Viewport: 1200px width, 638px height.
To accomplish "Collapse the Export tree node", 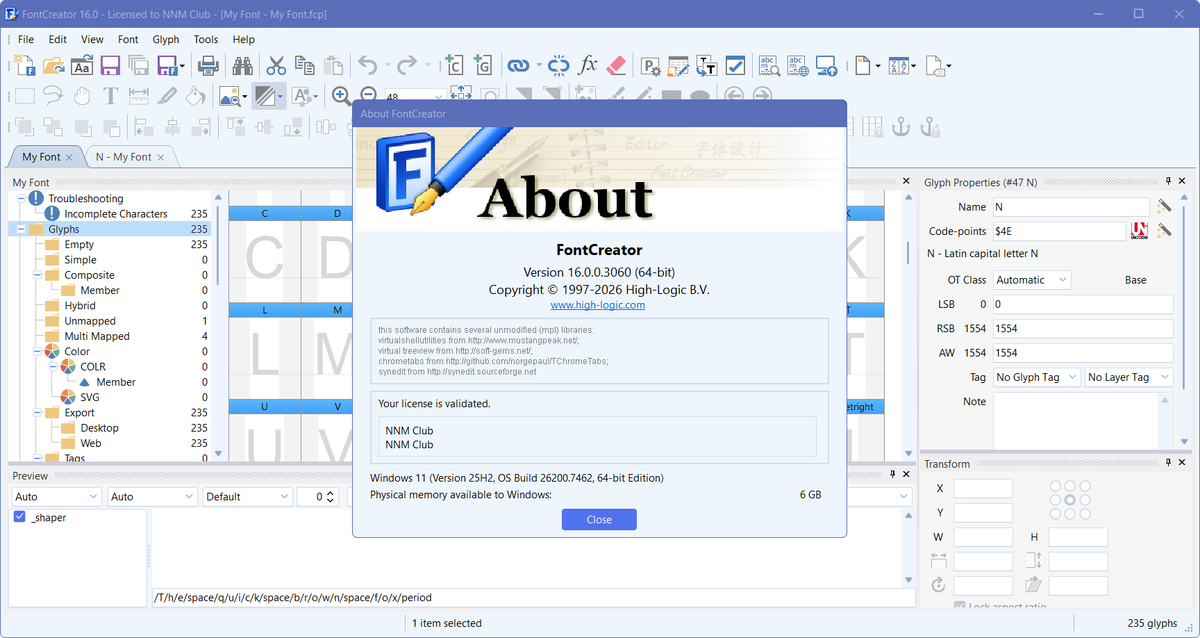I will tap(37, 412).
